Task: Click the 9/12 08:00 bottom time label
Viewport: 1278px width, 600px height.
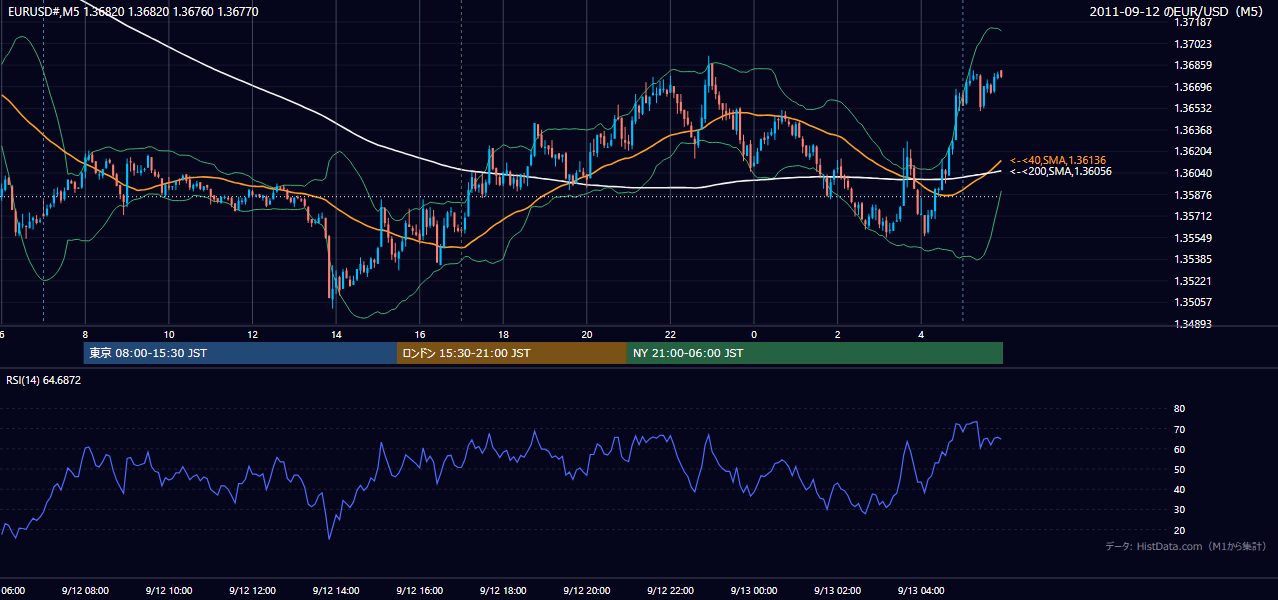Action: point(84,591)
